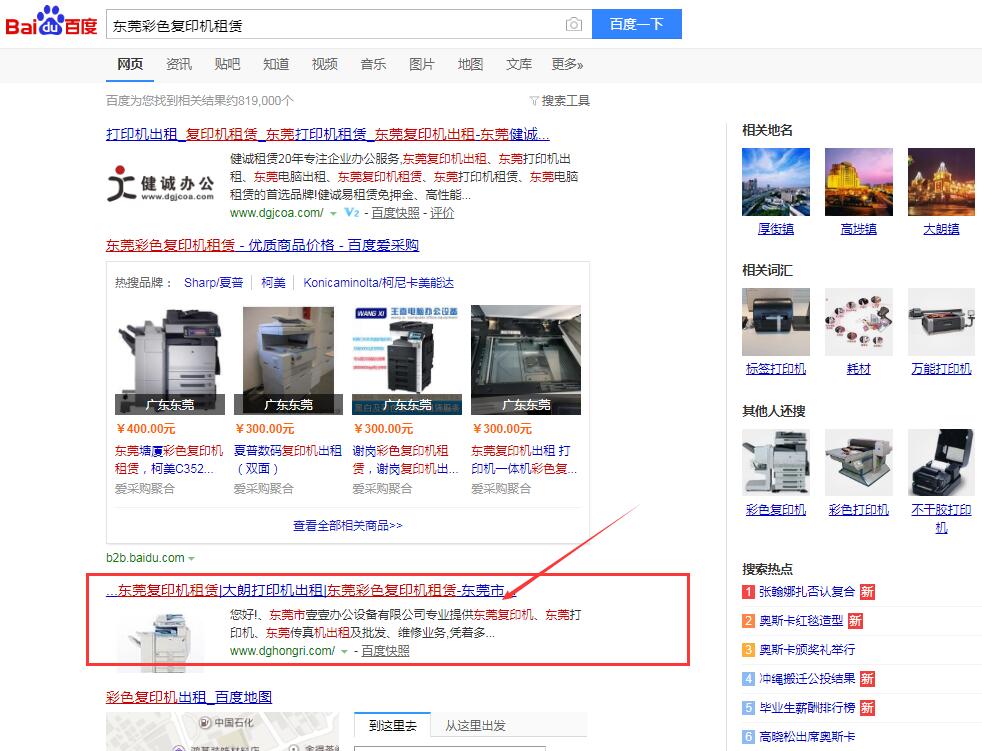The image size is (982, 751).
Task: Select the 从这里出发 map tab
Action: coord(475,726)
